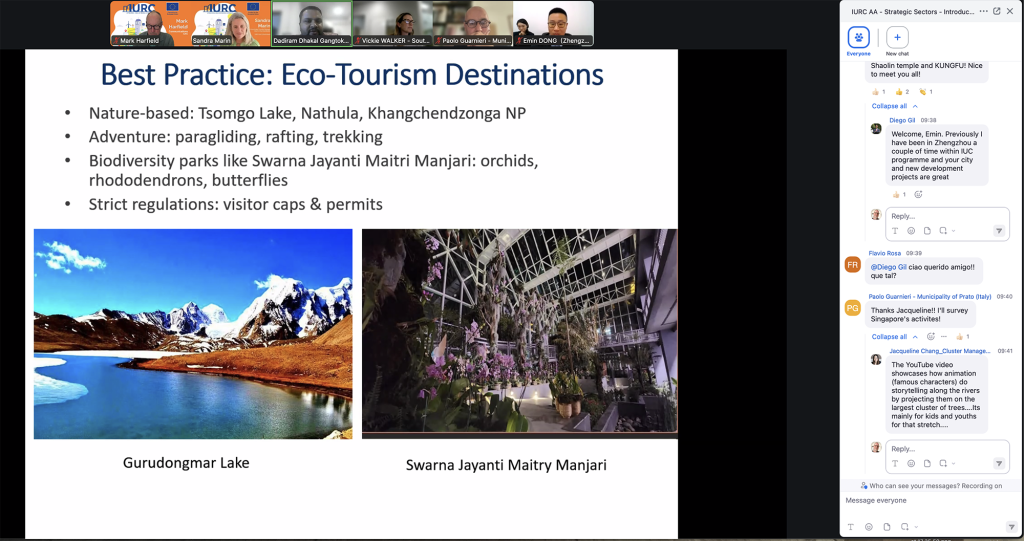Click file attachment icon in bottom toolbar
This screenshot has height=541, width=1024.
point(886,526)
